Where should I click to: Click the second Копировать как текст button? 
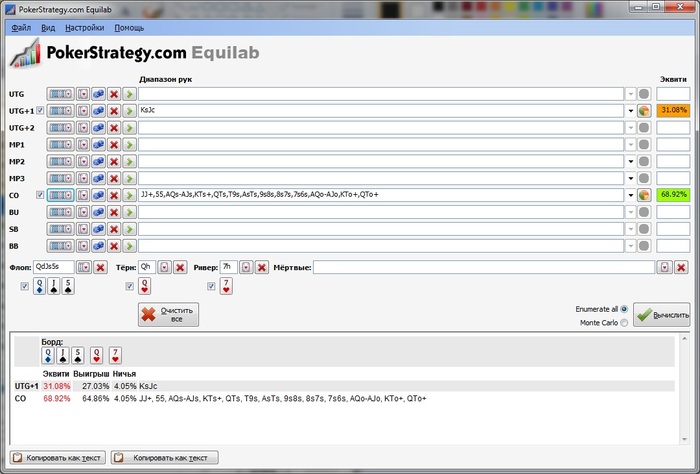click(165, 457)
